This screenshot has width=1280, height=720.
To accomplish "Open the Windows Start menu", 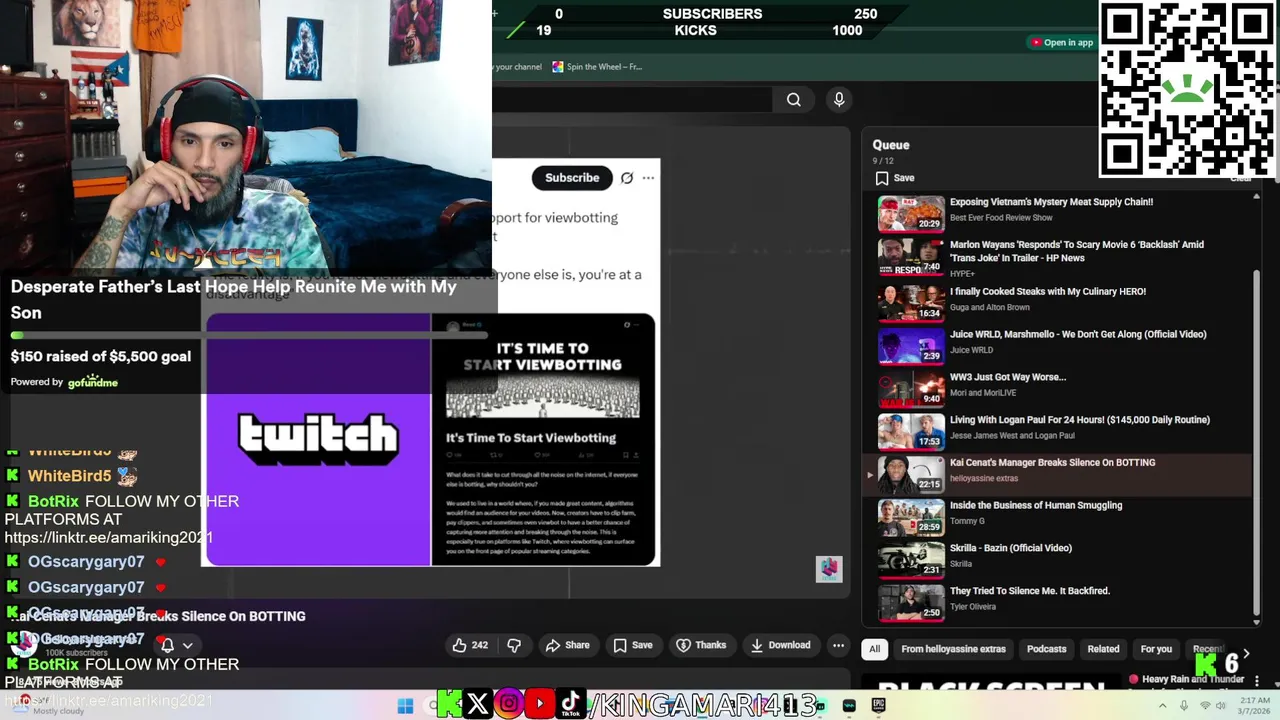I will [x=405, y=706].
